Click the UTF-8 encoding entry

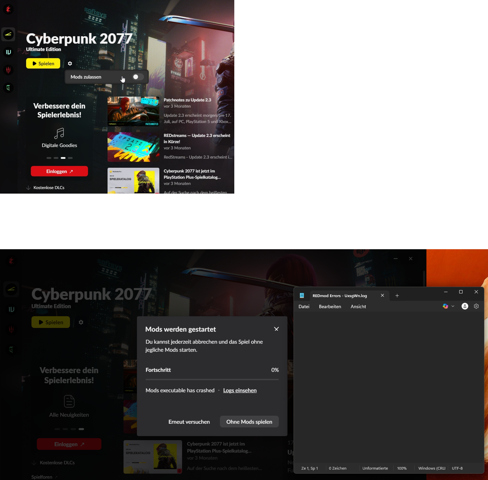point(457,468)
